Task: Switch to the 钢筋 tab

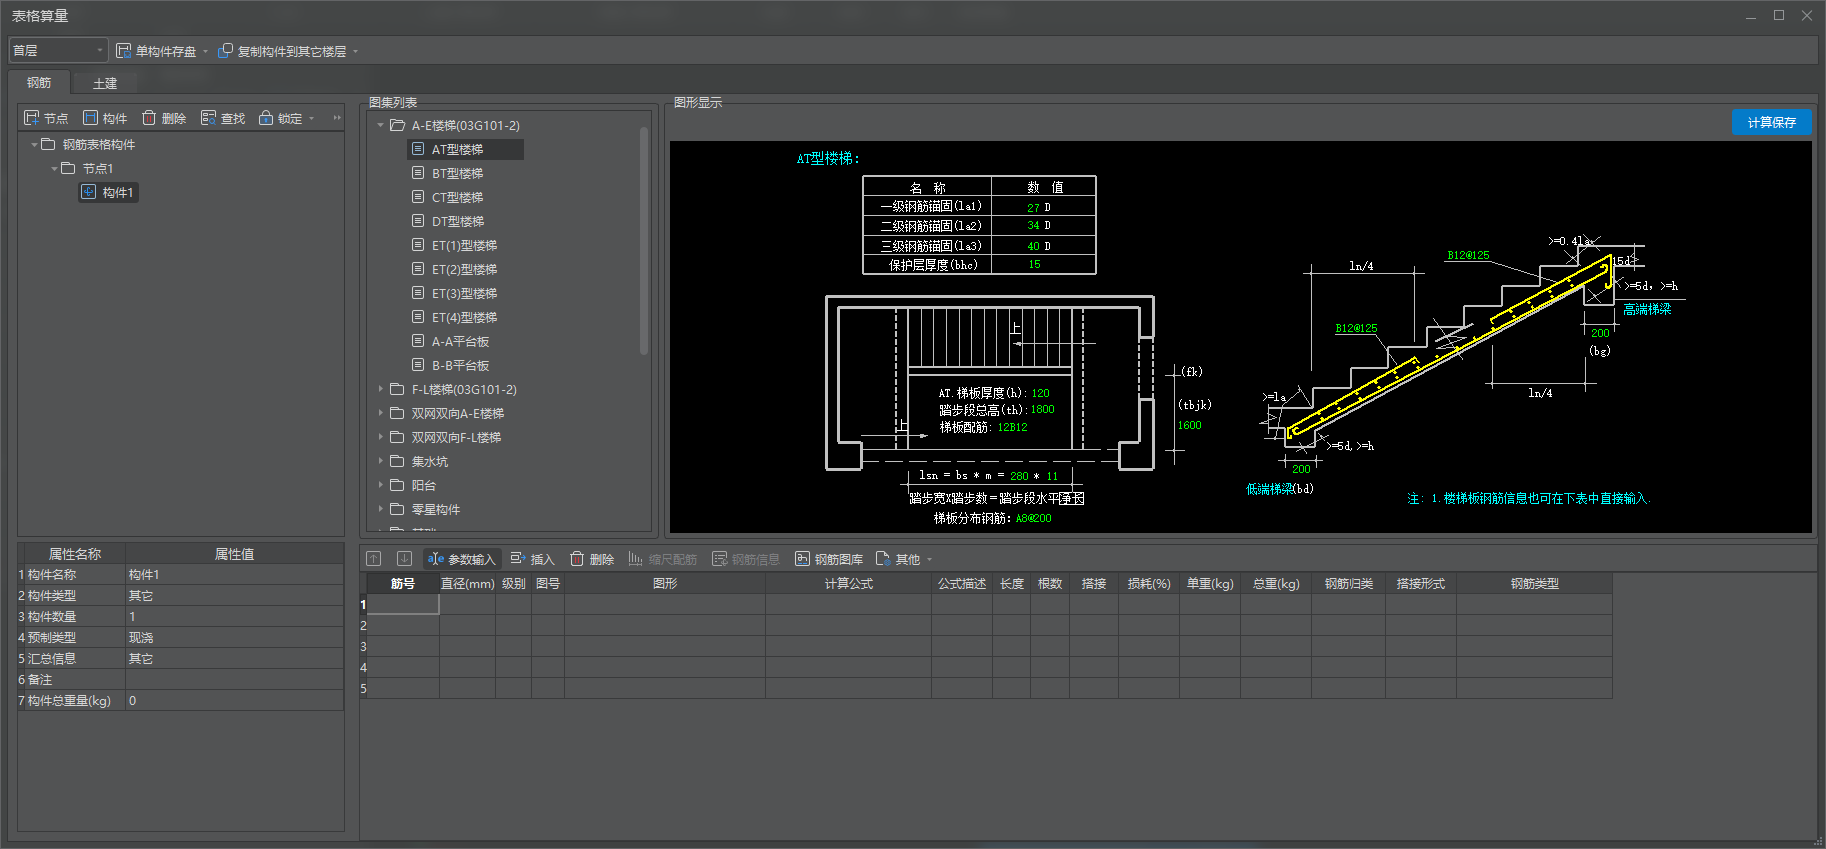Action: (39, 83)
